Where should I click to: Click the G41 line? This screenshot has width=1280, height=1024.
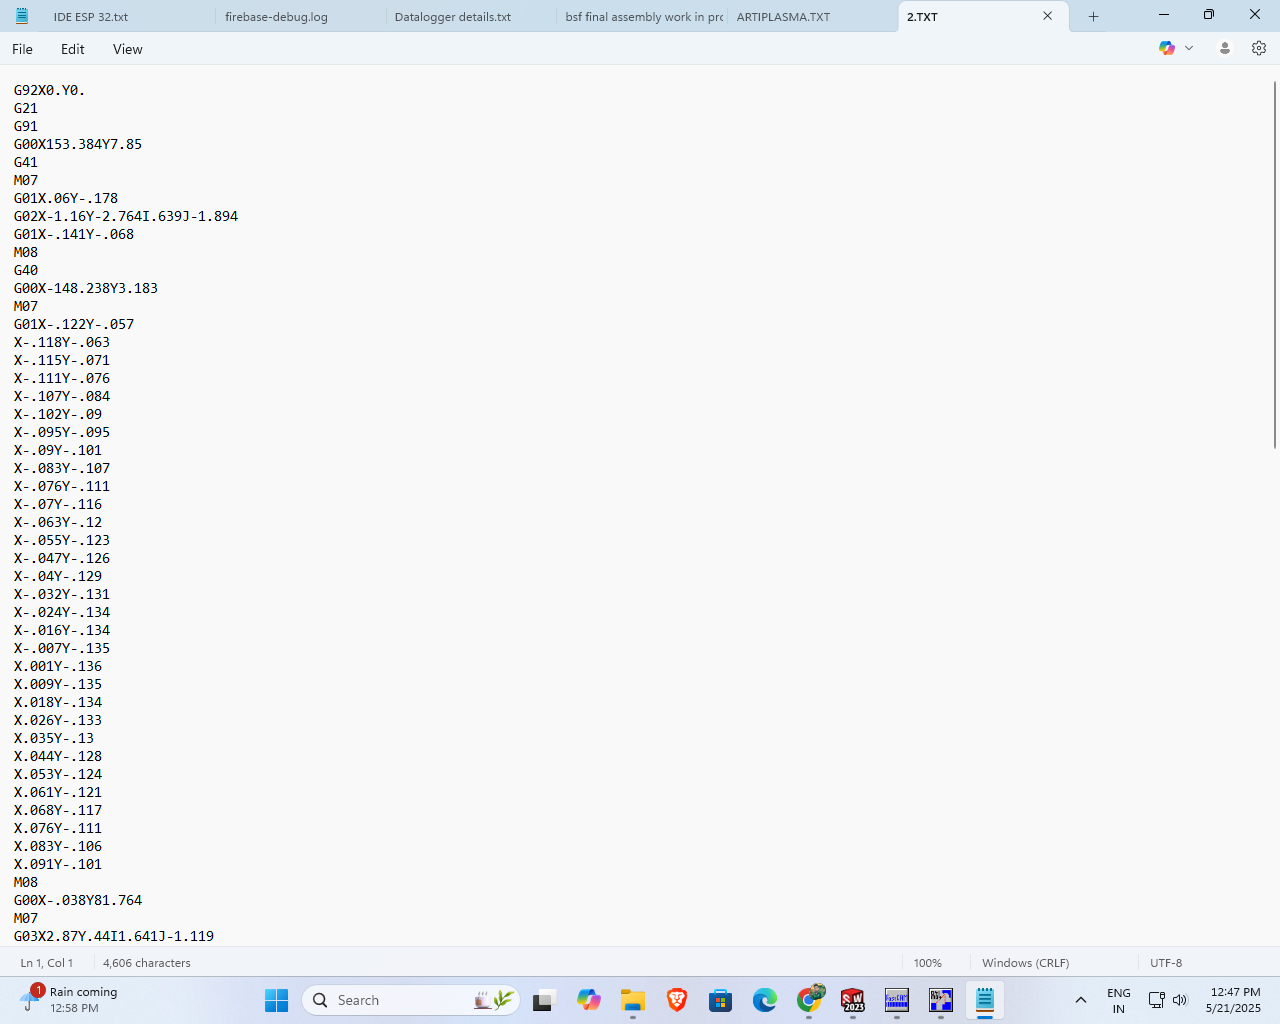26,162
